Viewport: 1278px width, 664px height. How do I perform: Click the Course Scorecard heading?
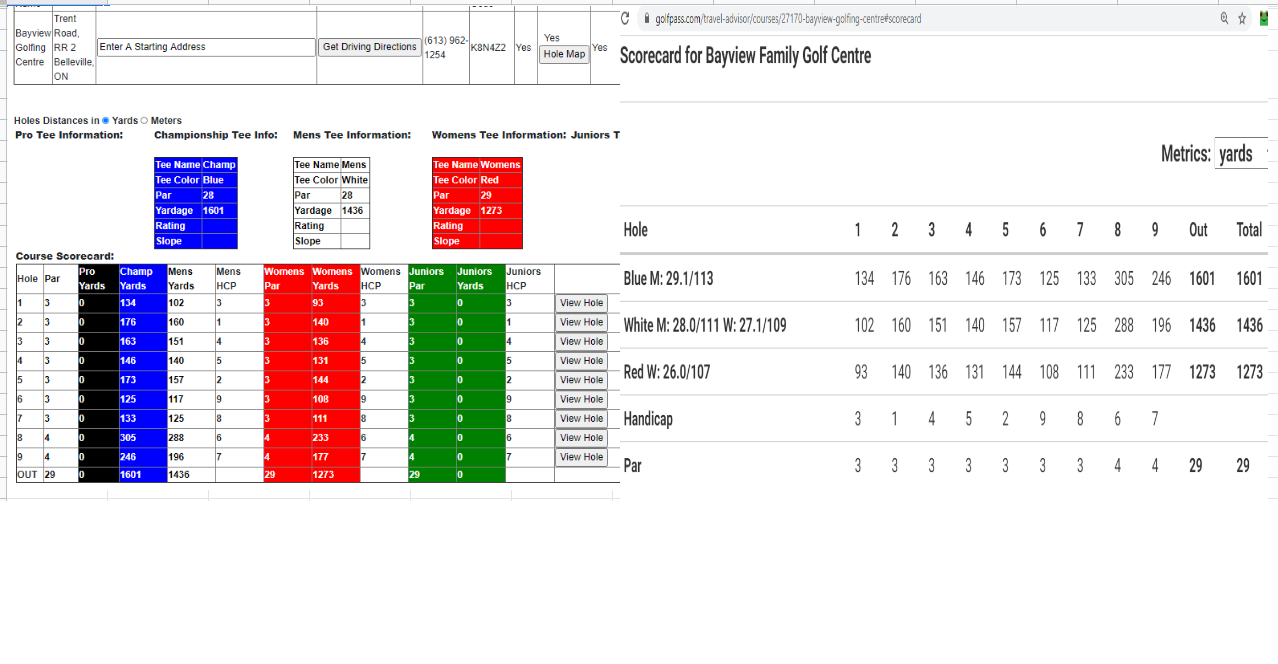coord(64,257)
